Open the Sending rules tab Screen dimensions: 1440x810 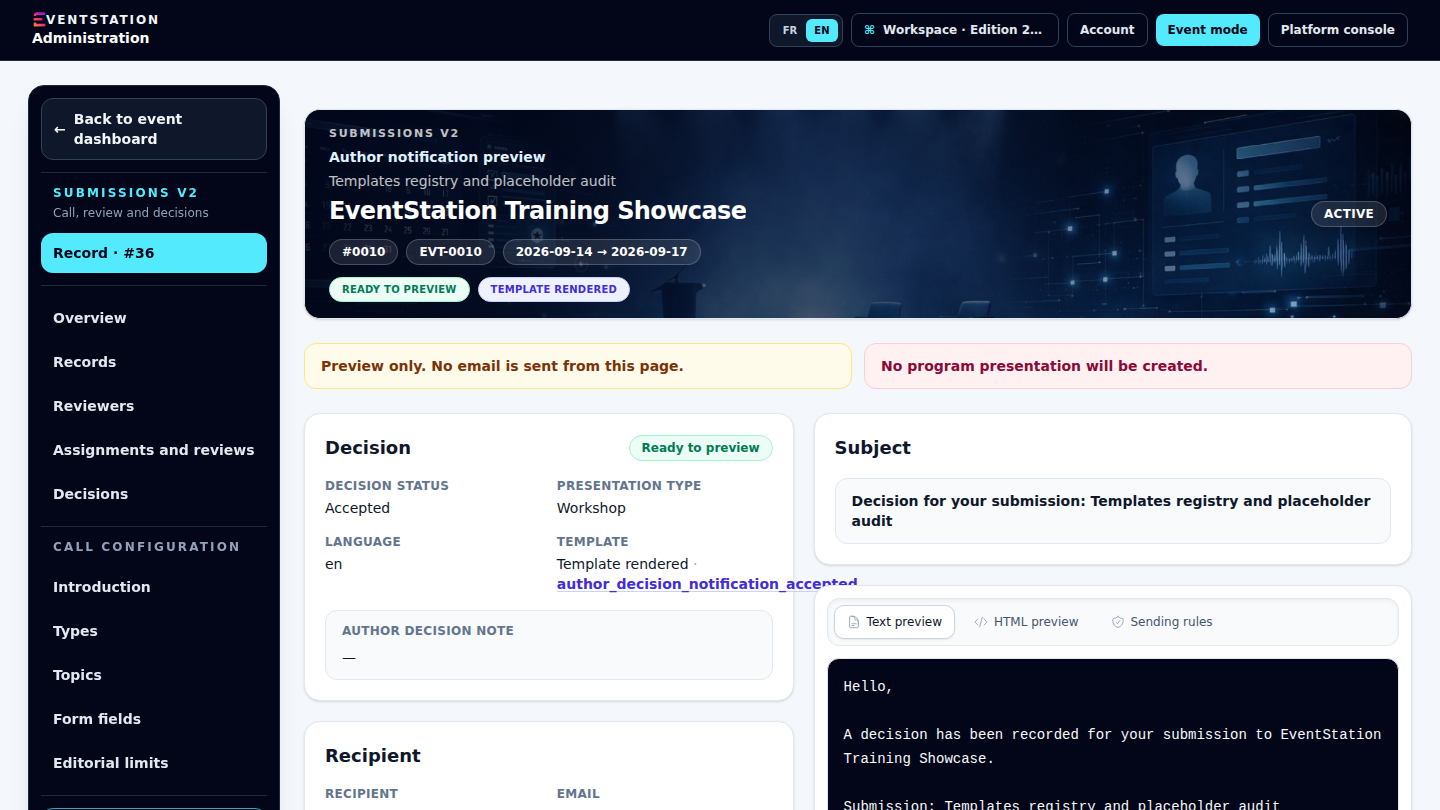1162,622
